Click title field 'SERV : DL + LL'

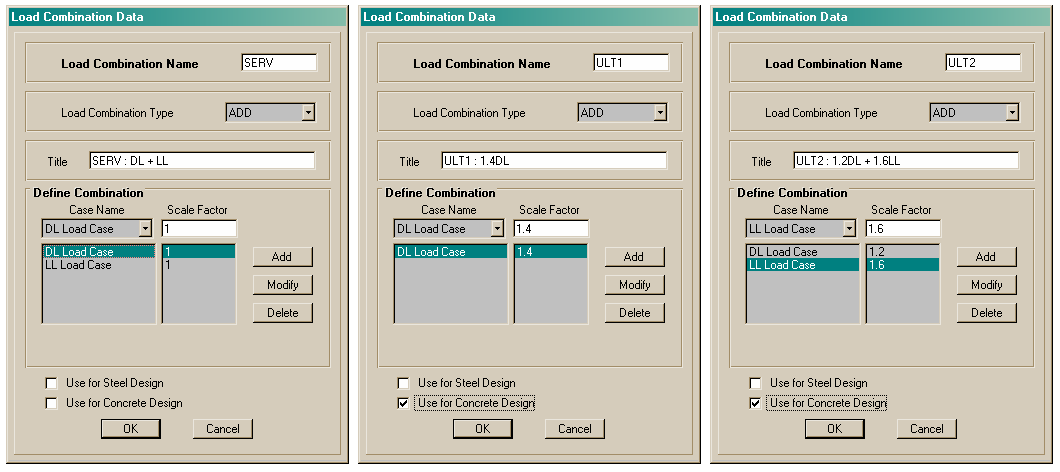pos(202,161)
